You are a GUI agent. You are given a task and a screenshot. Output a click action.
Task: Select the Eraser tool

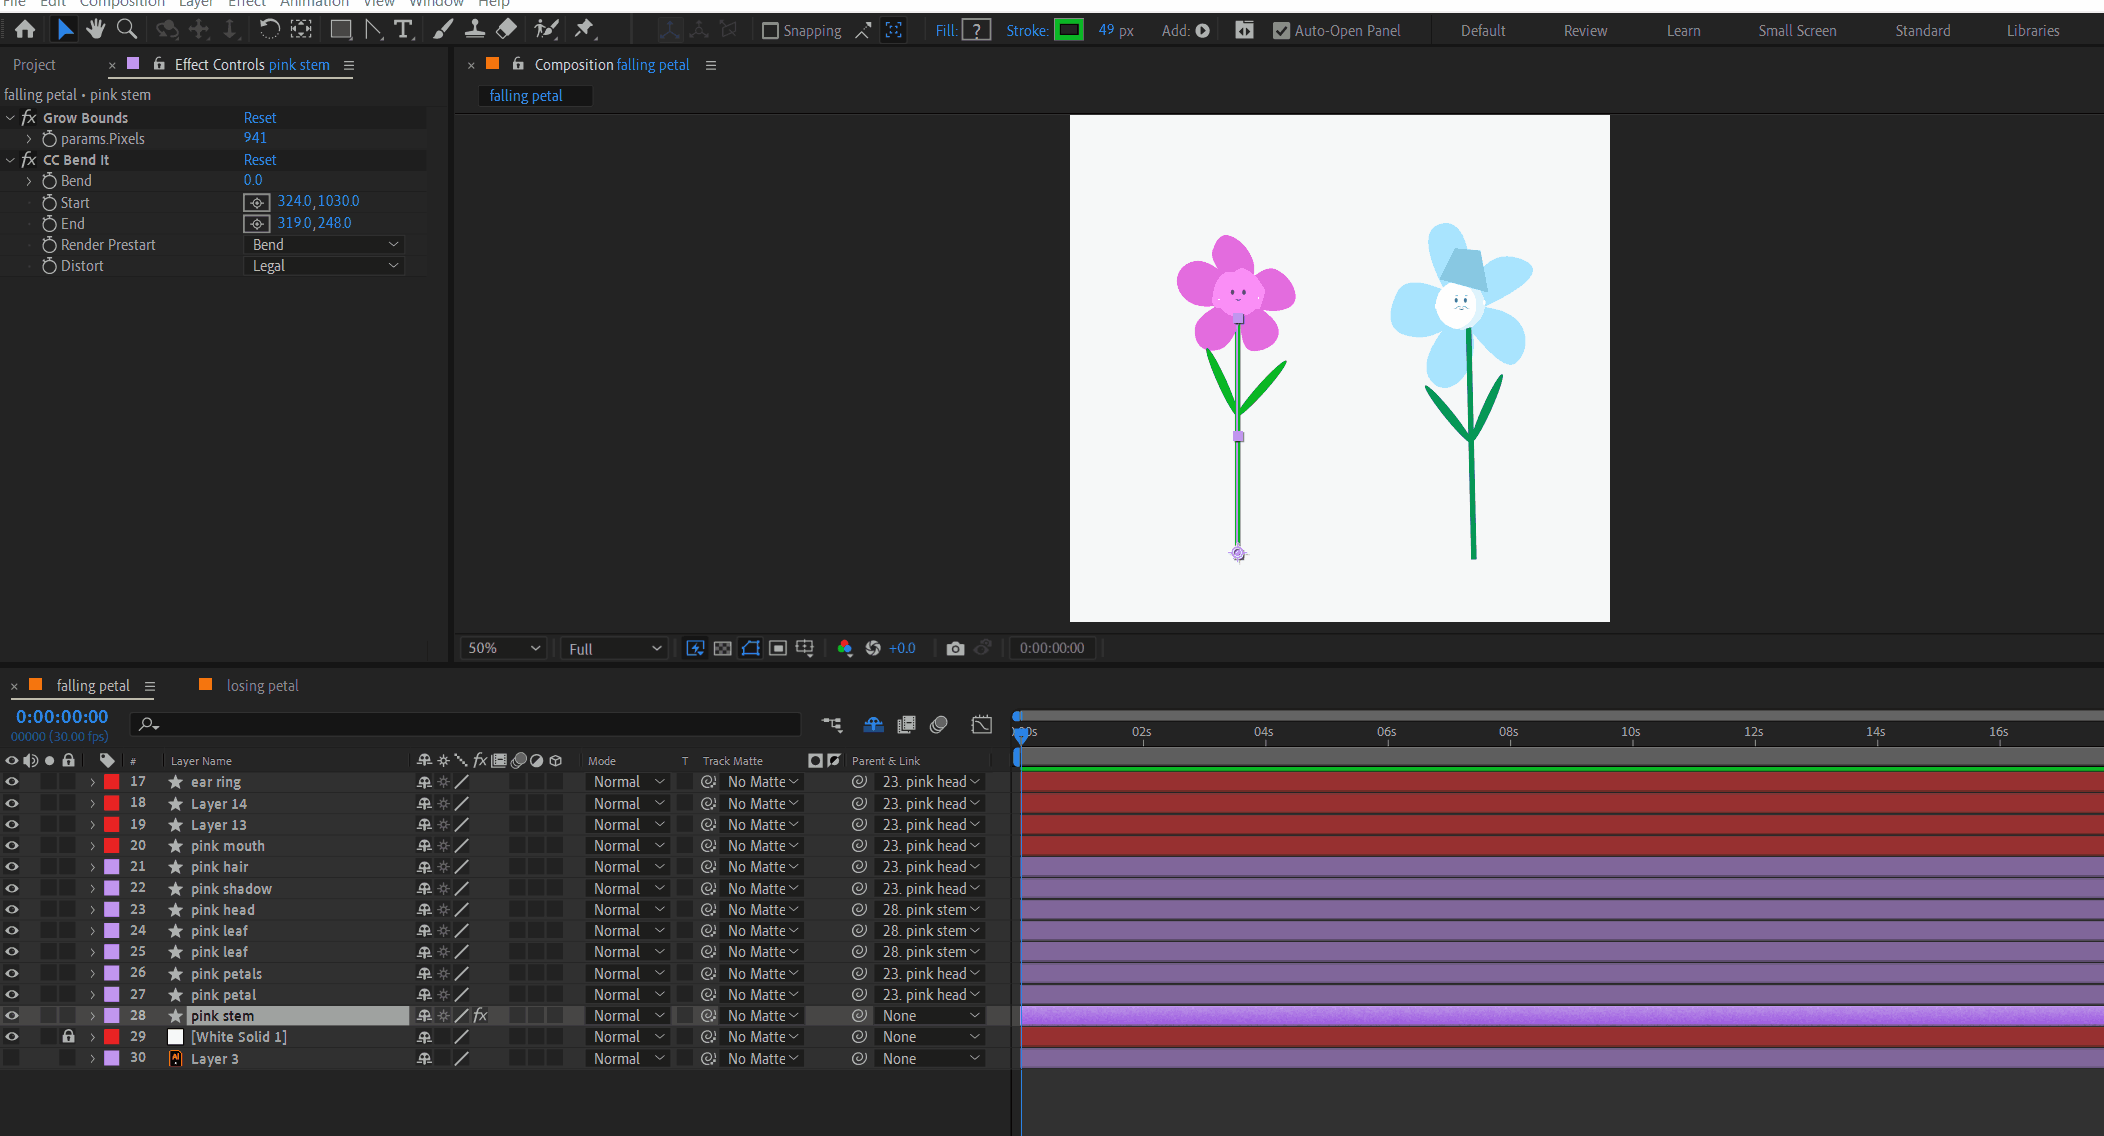click(507, 30)
